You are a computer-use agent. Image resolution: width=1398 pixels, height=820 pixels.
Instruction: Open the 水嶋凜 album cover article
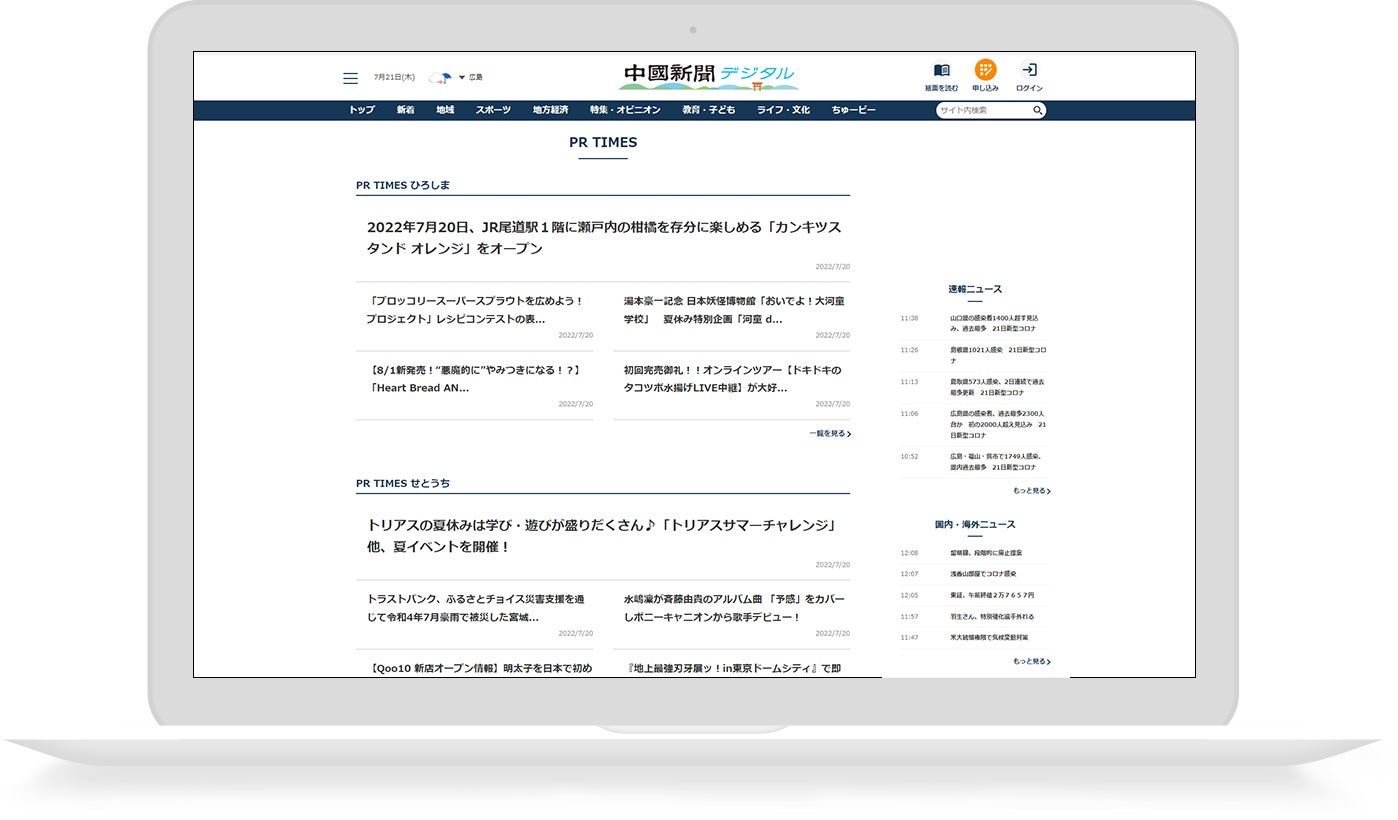point(734,608)
